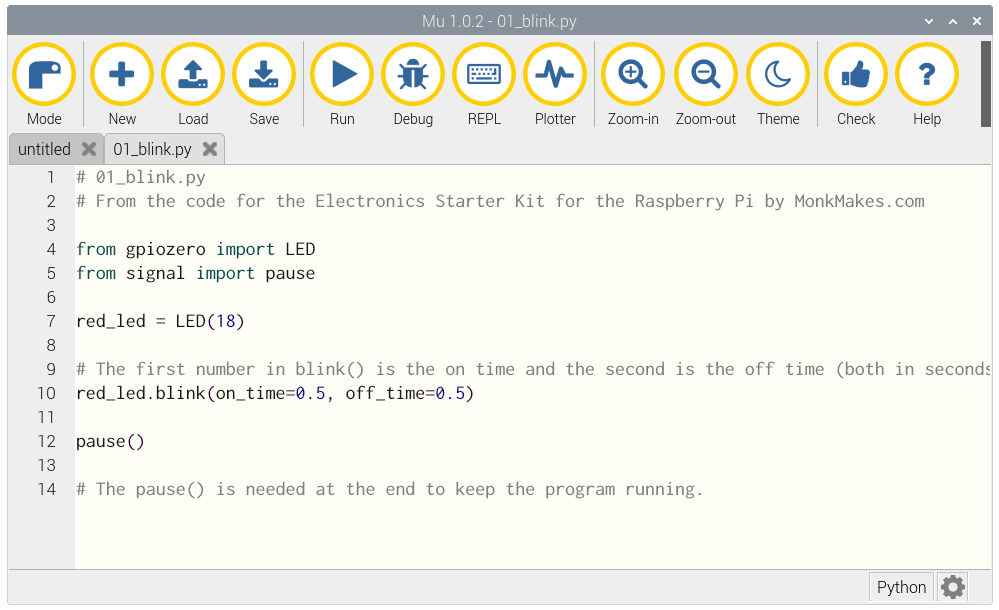Zoom in on the editor text
This screenshot has width=999, height=610.
(633, 75)
